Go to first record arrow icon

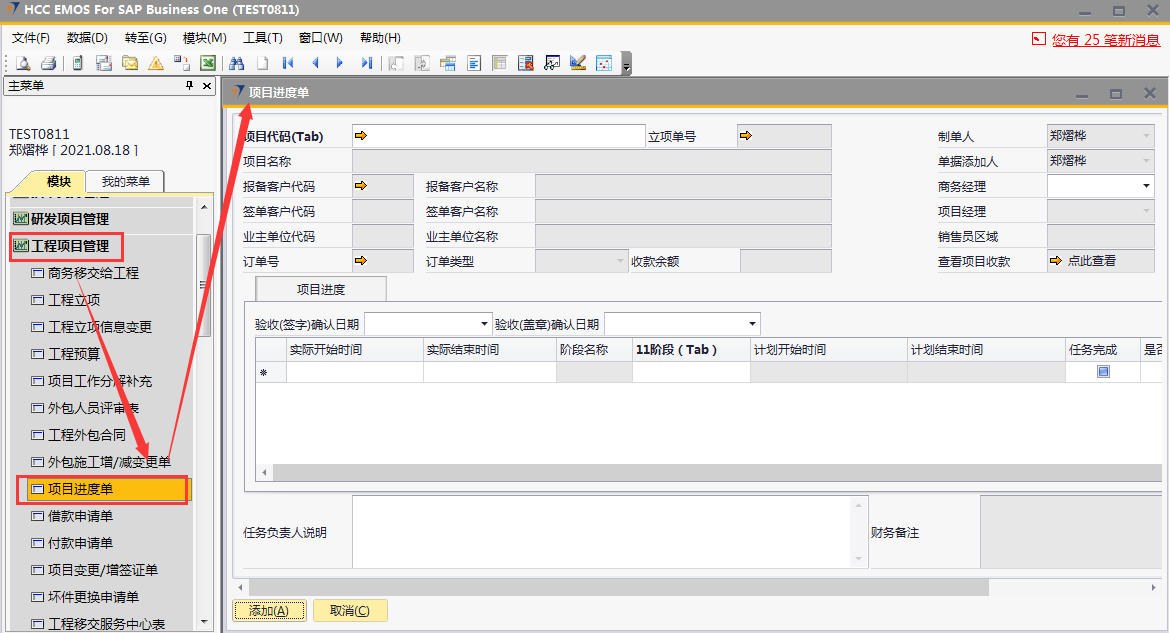[x=288, y=63]
